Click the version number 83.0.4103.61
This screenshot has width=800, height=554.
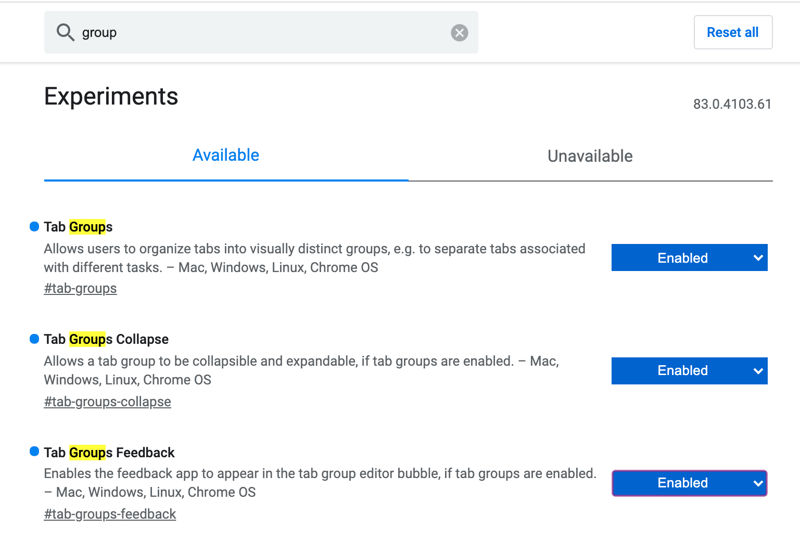[732, 104]
